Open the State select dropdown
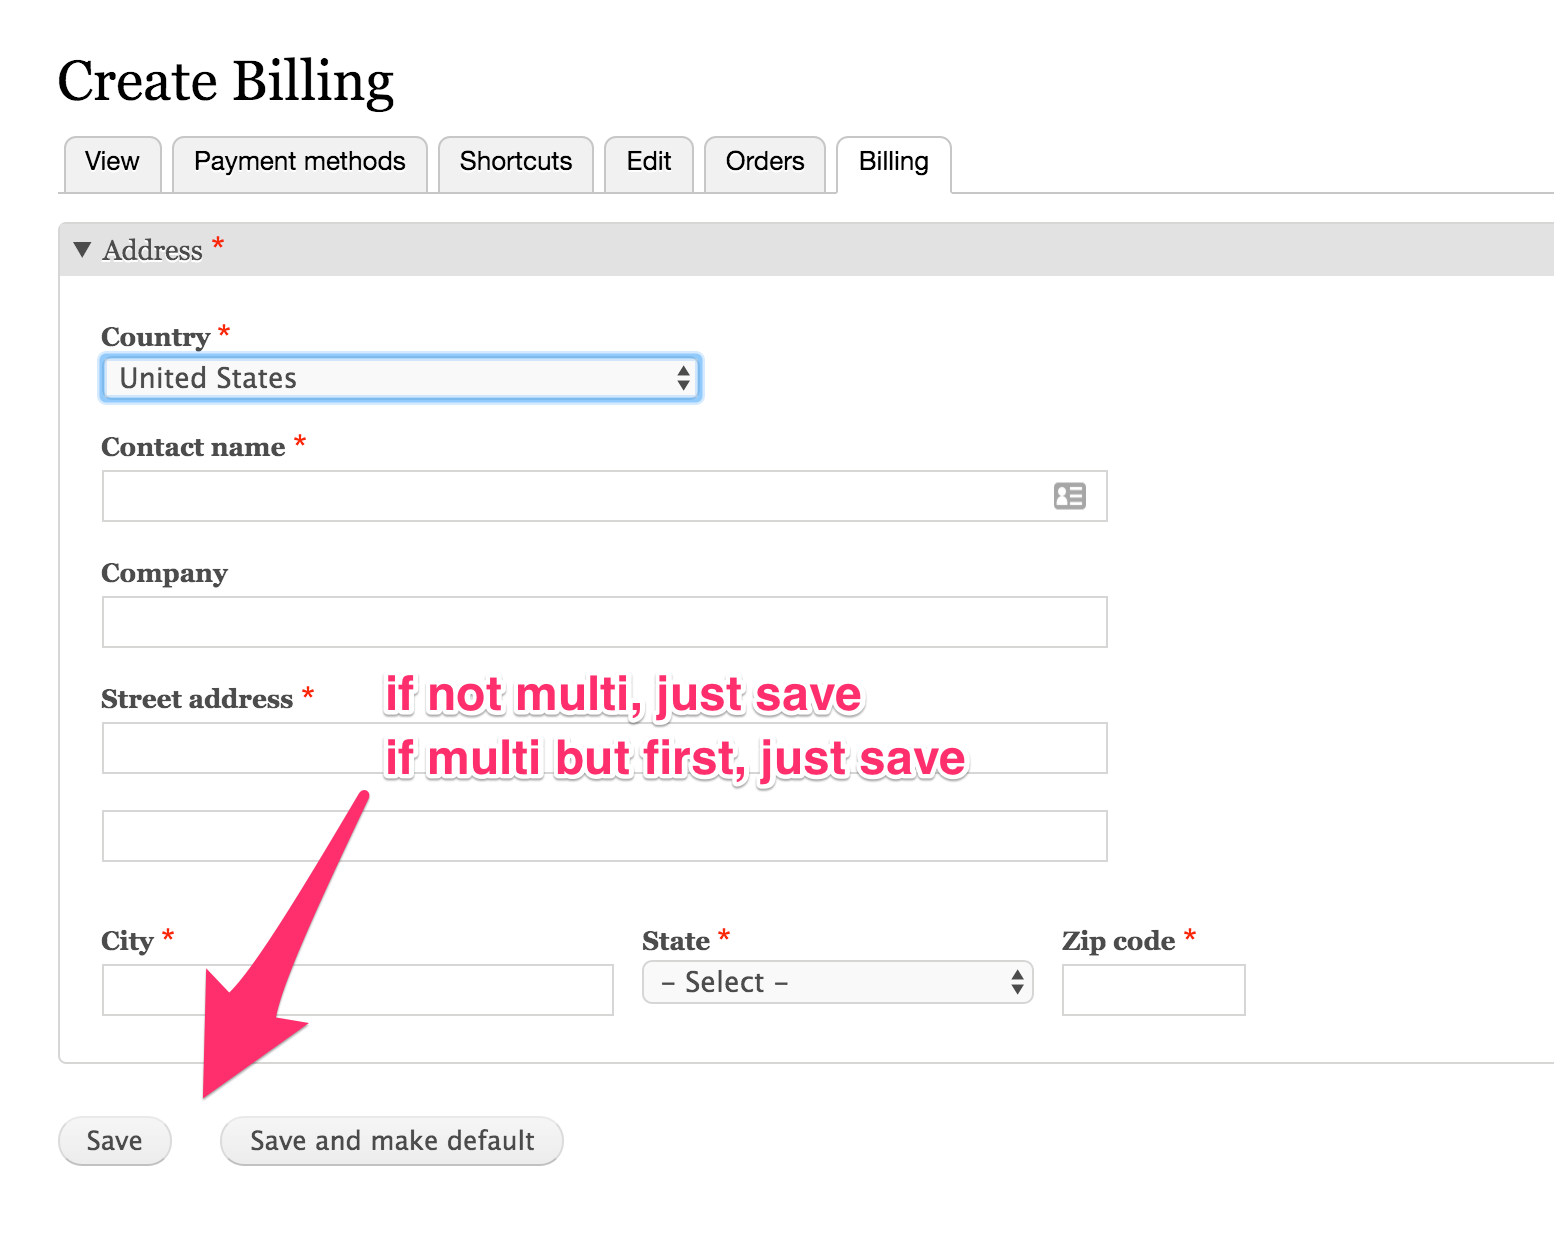1554x1250 pixels. [x=837, y=982]
